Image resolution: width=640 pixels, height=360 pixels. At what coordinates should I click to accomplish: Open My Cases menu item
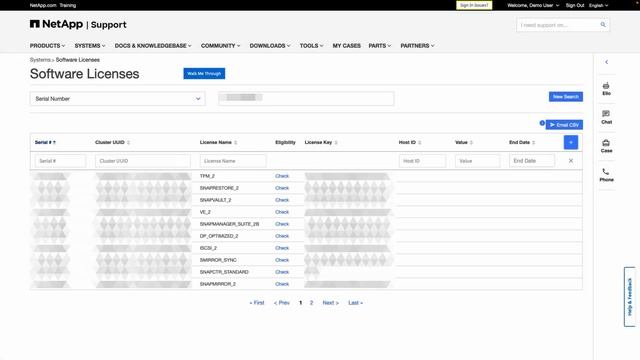coord(347,46)
